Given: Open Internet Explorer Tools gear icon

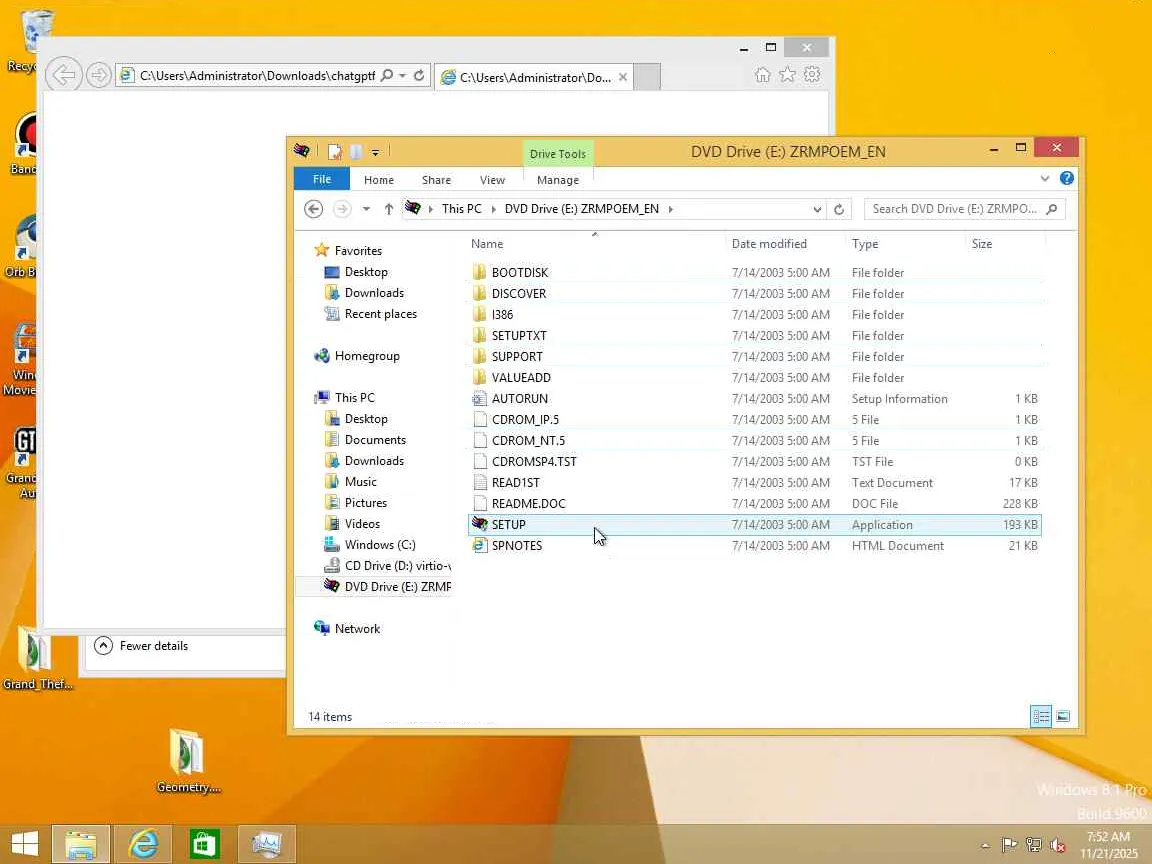Looking at the screenshot, I should (812, 74).
